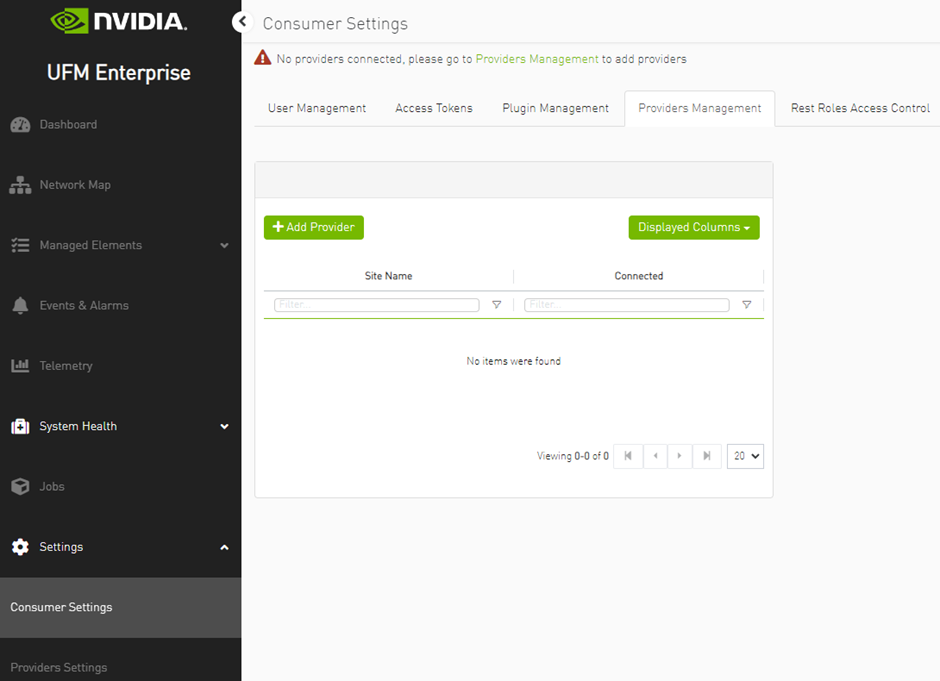
Task: Open the Plugin Management tab
Action: tap(555, 108)
